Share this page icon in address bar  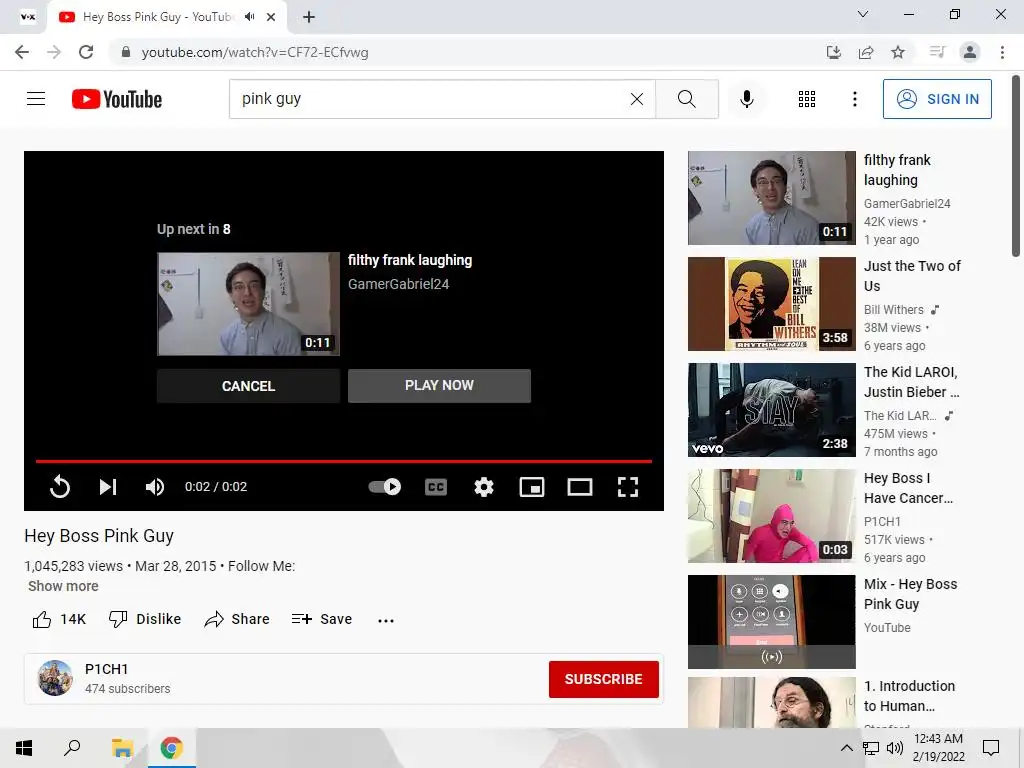tap(866, 52)
